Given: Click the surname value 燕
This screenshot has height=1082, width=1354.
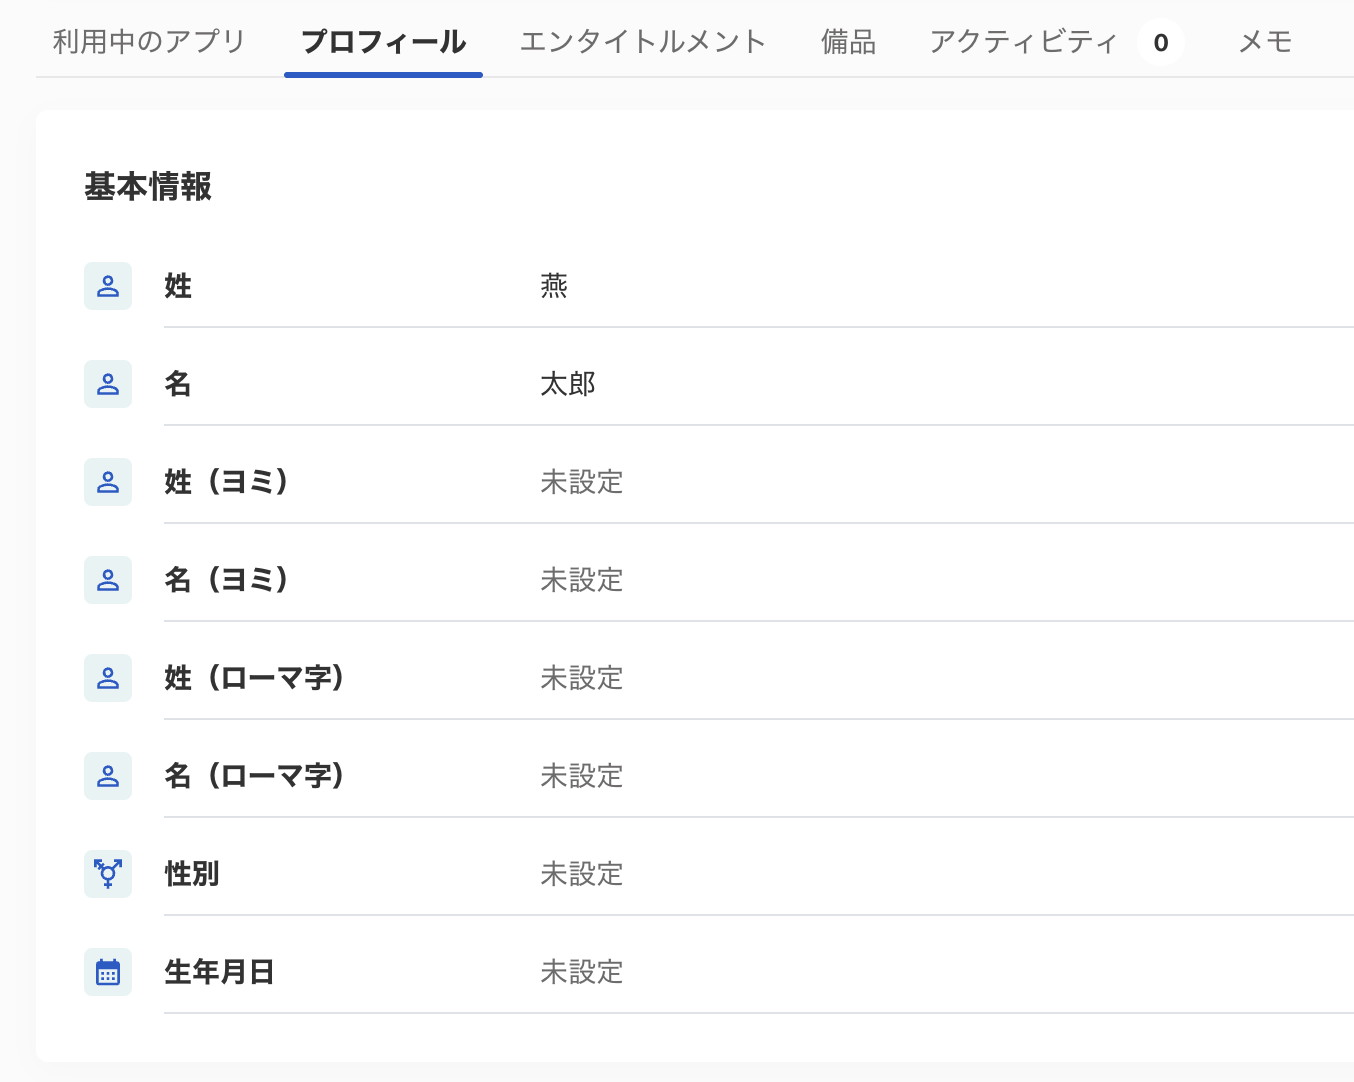Looking at the screenshot, I should click(x=554, y=287).
